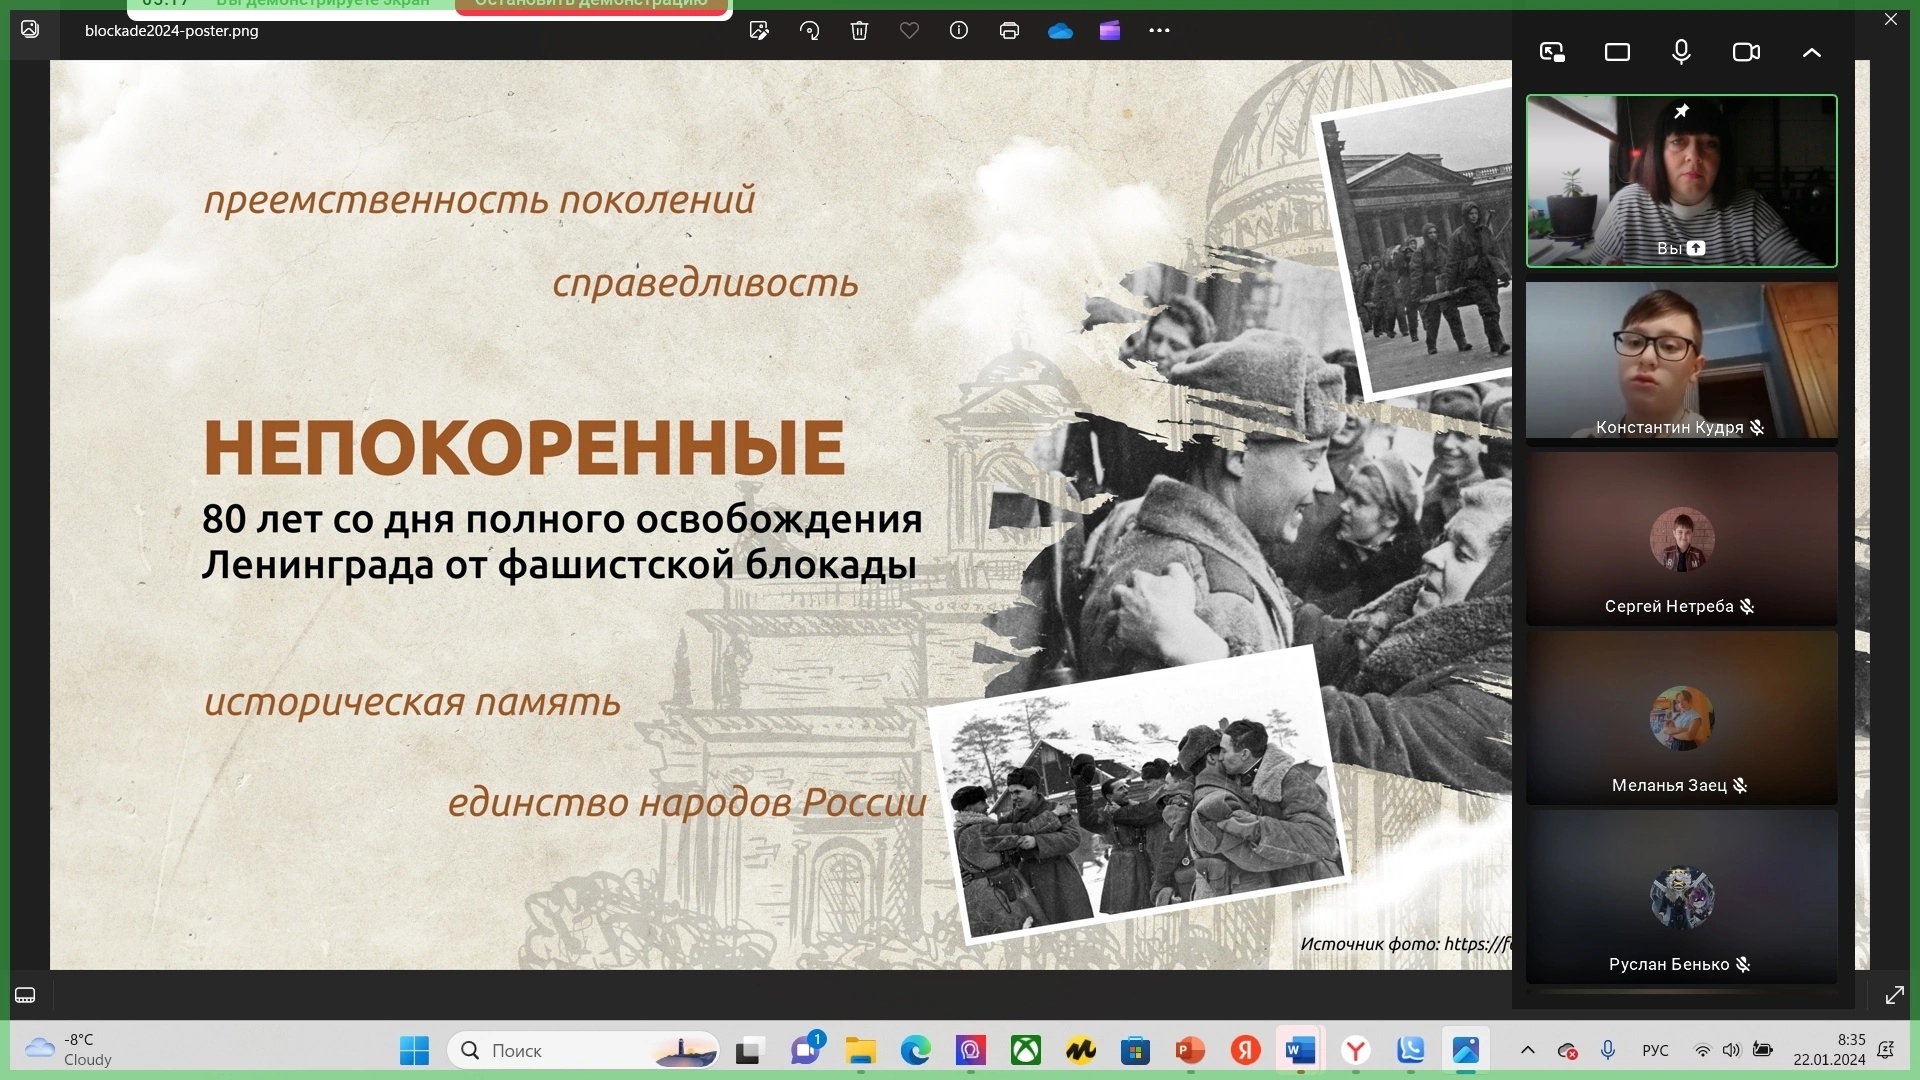
Task: Click the taskbar search box Поиск
Action: 583,1051
